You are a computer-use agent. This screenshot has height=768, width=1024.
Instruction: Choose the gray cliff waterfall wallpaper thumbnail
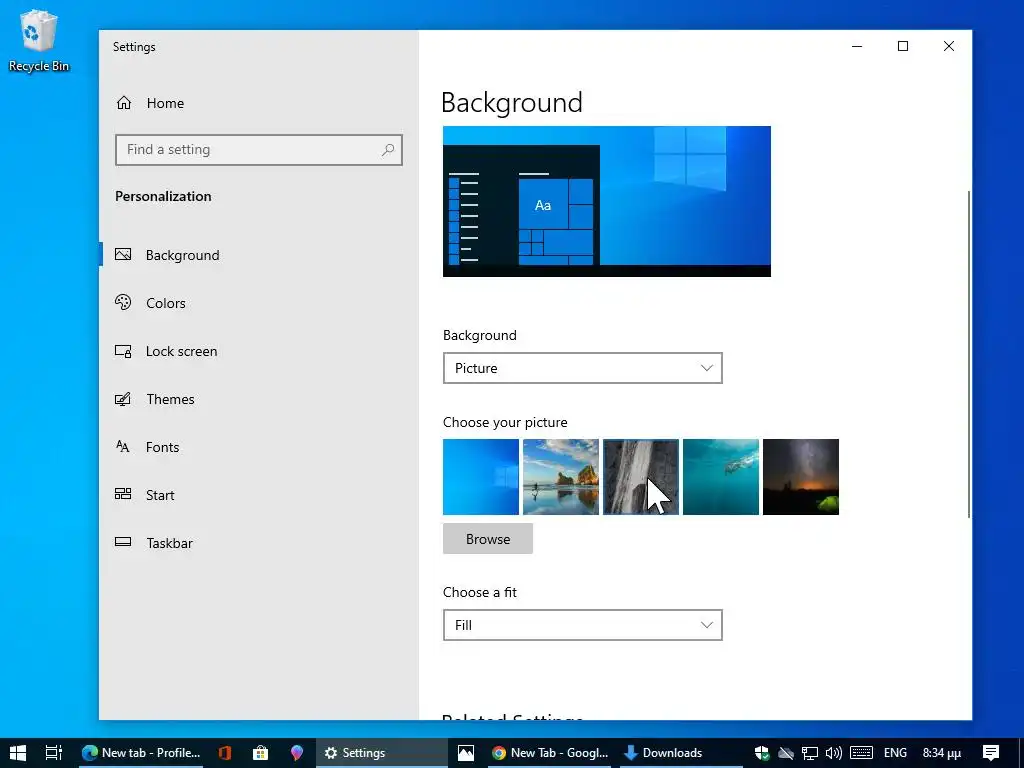(x=641, y=477)
